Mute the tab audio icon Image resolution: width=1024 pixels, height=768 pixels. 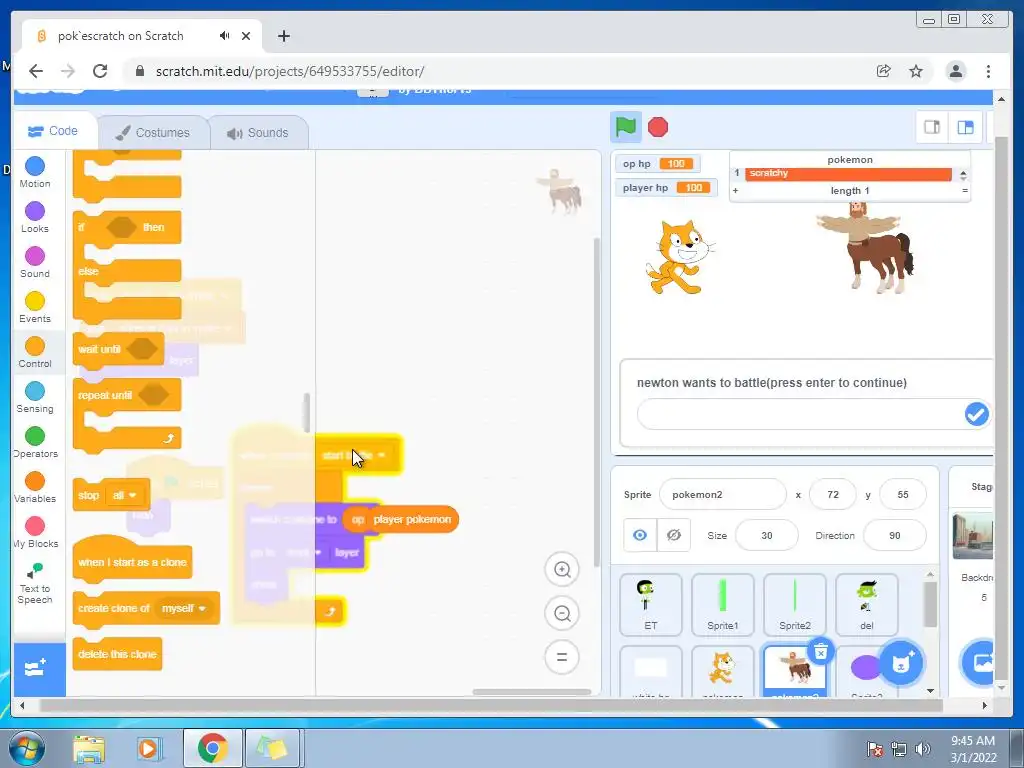point(225,36)
